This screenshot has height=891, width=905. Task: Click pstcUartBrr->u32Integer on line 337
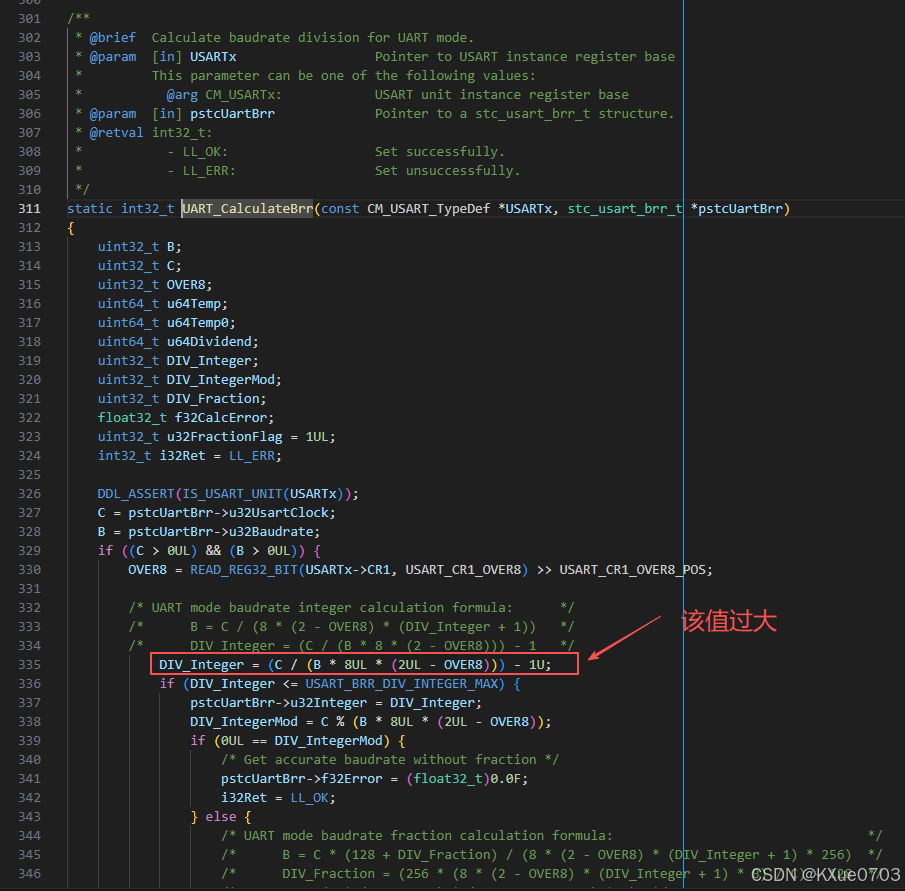pyautogui.click(x=278, y=703)
